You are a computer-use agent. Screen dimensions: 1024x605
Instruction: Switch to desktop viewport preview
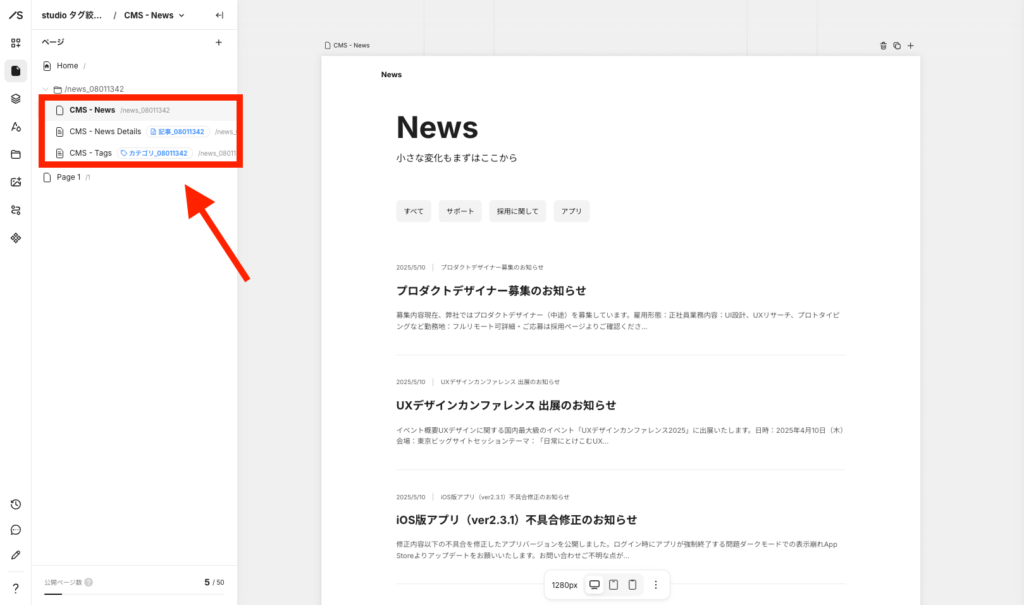[594, 585]
